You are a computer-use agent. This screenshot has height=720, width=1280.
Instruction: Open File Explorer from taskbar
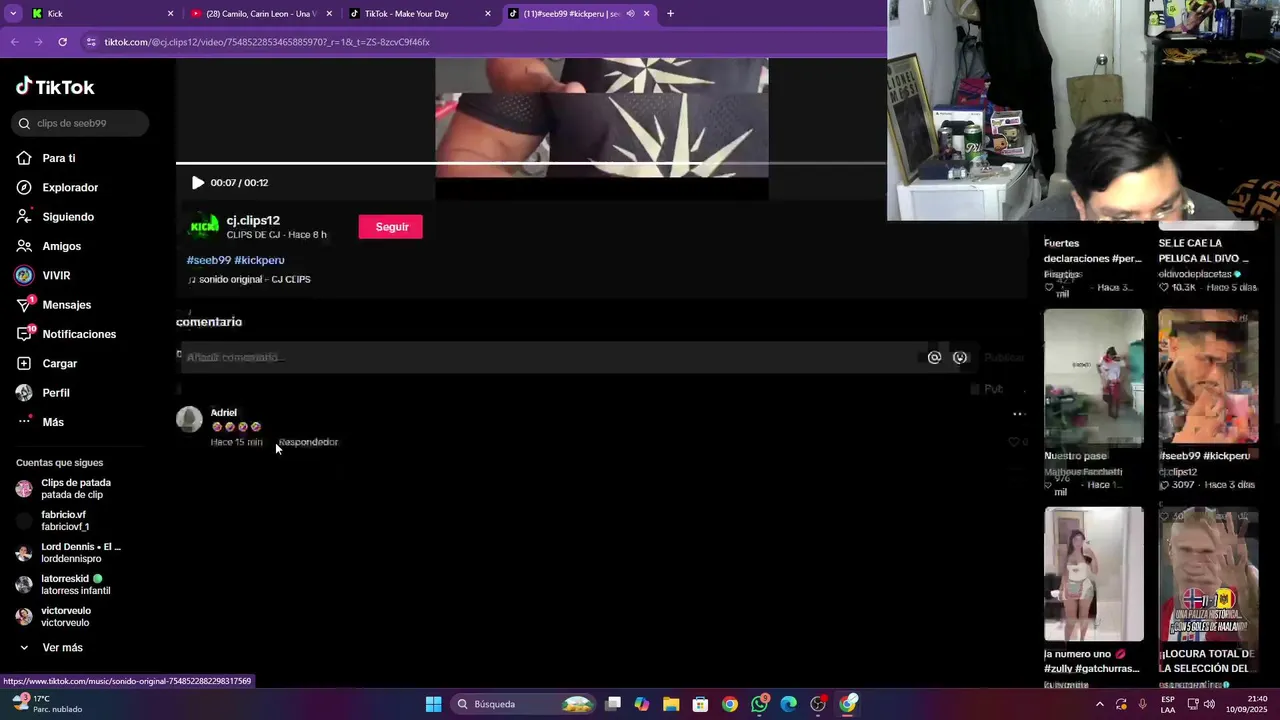click(x=671, y=704)
